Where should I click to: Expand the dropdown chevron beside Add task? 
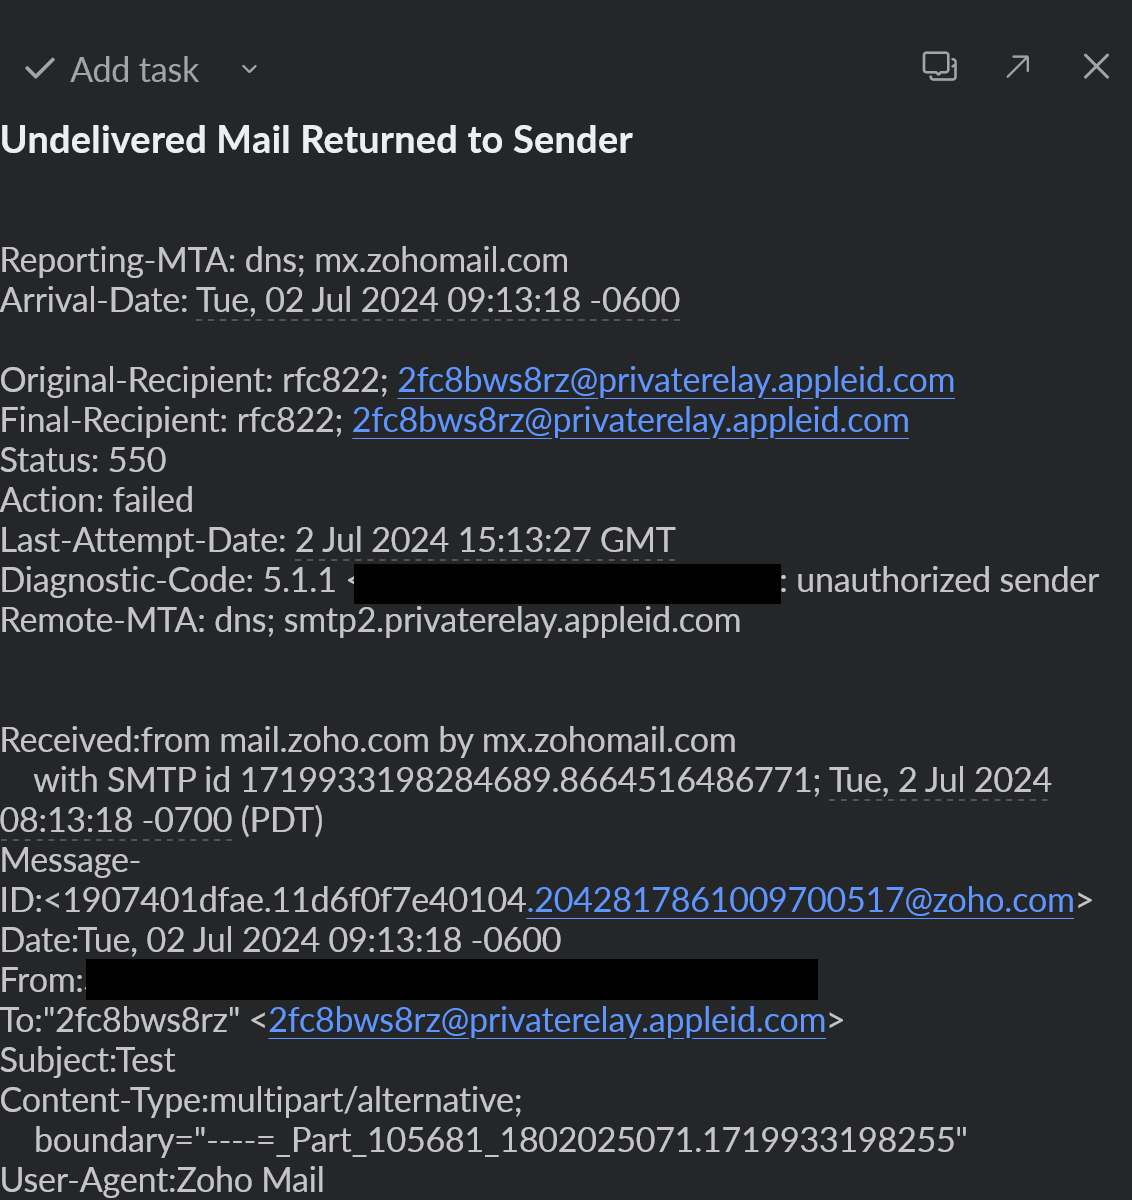[250, 69]
